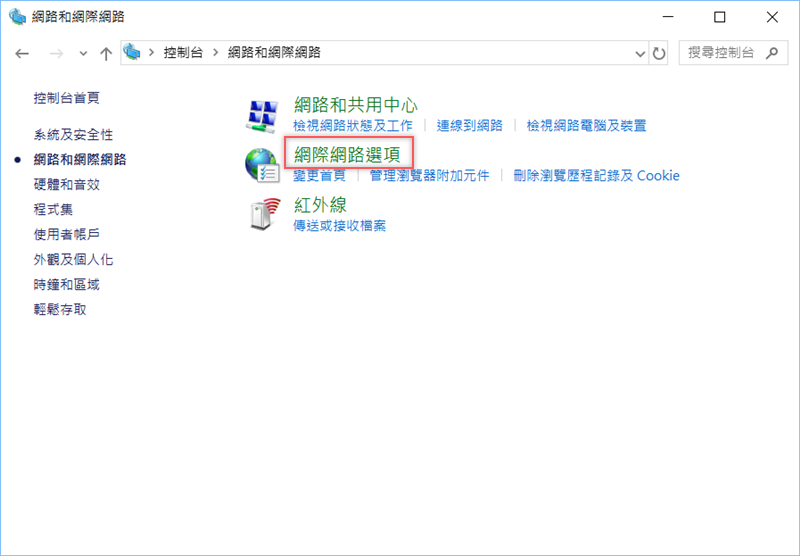The width and height of the screenshot is (800, 556).
Task: Open 外觀及個人化 in sidebar
Action: tap(73, 260)
